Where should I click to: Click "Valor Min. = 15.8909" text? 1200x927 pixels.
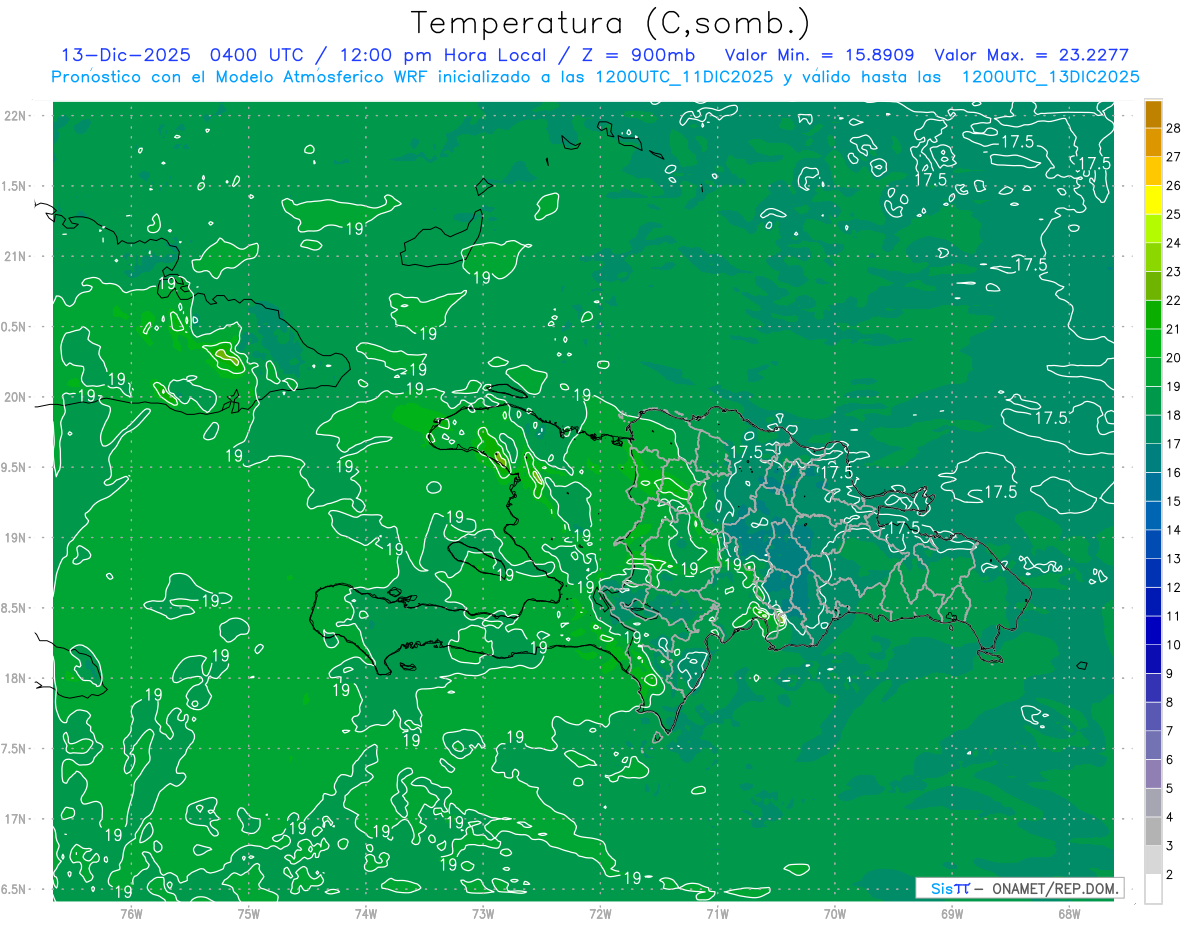point(820,55)
